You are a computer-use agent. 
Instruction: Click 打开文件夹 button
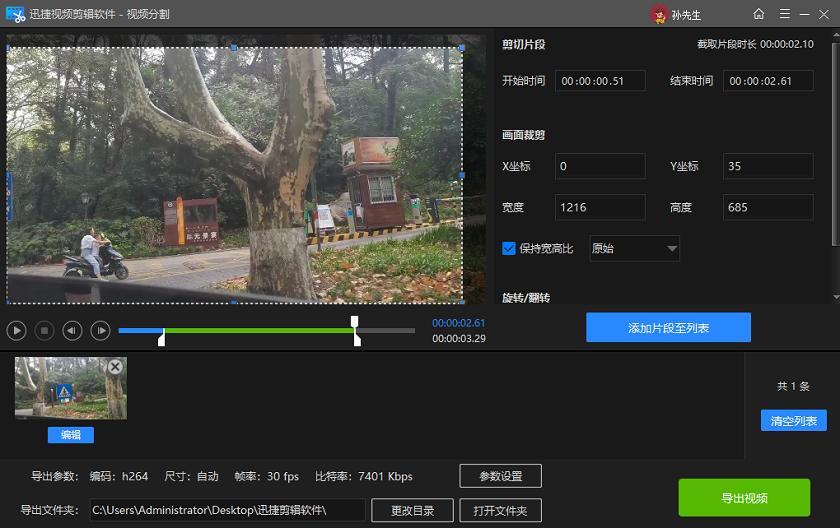click(500, 510)
